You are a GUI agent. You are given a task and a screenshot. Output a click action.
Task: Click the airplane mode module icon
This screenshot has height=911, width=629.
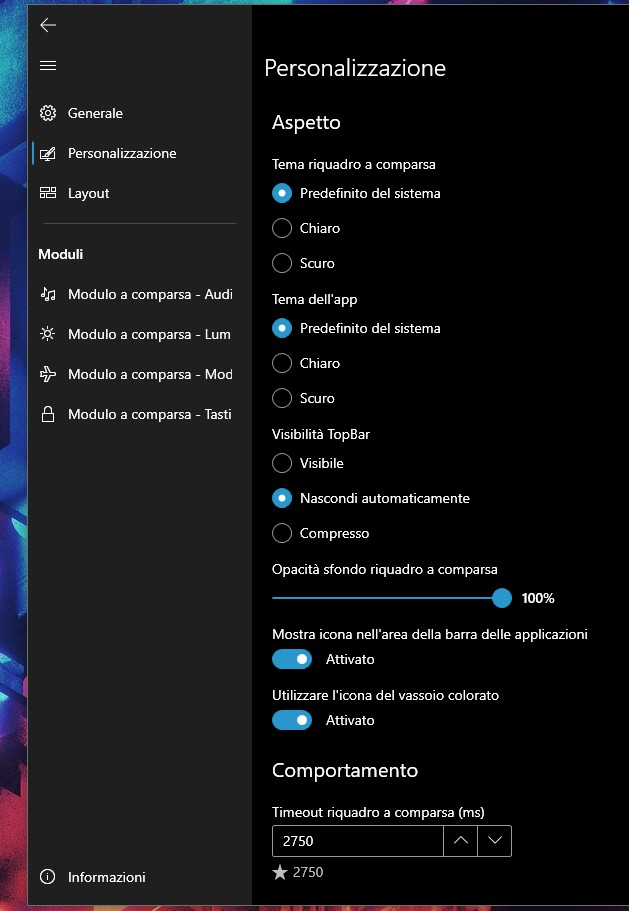pyautogui.click(x=48, y=374)
